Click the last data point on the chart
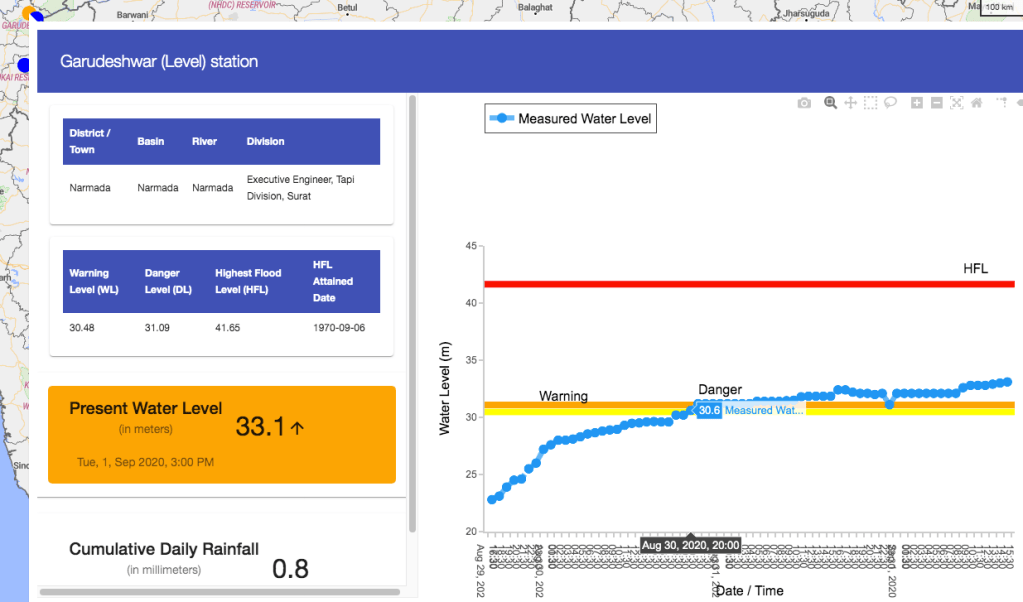The image size is (1023, 602). pyautogui.click(x=1007, y=382)
